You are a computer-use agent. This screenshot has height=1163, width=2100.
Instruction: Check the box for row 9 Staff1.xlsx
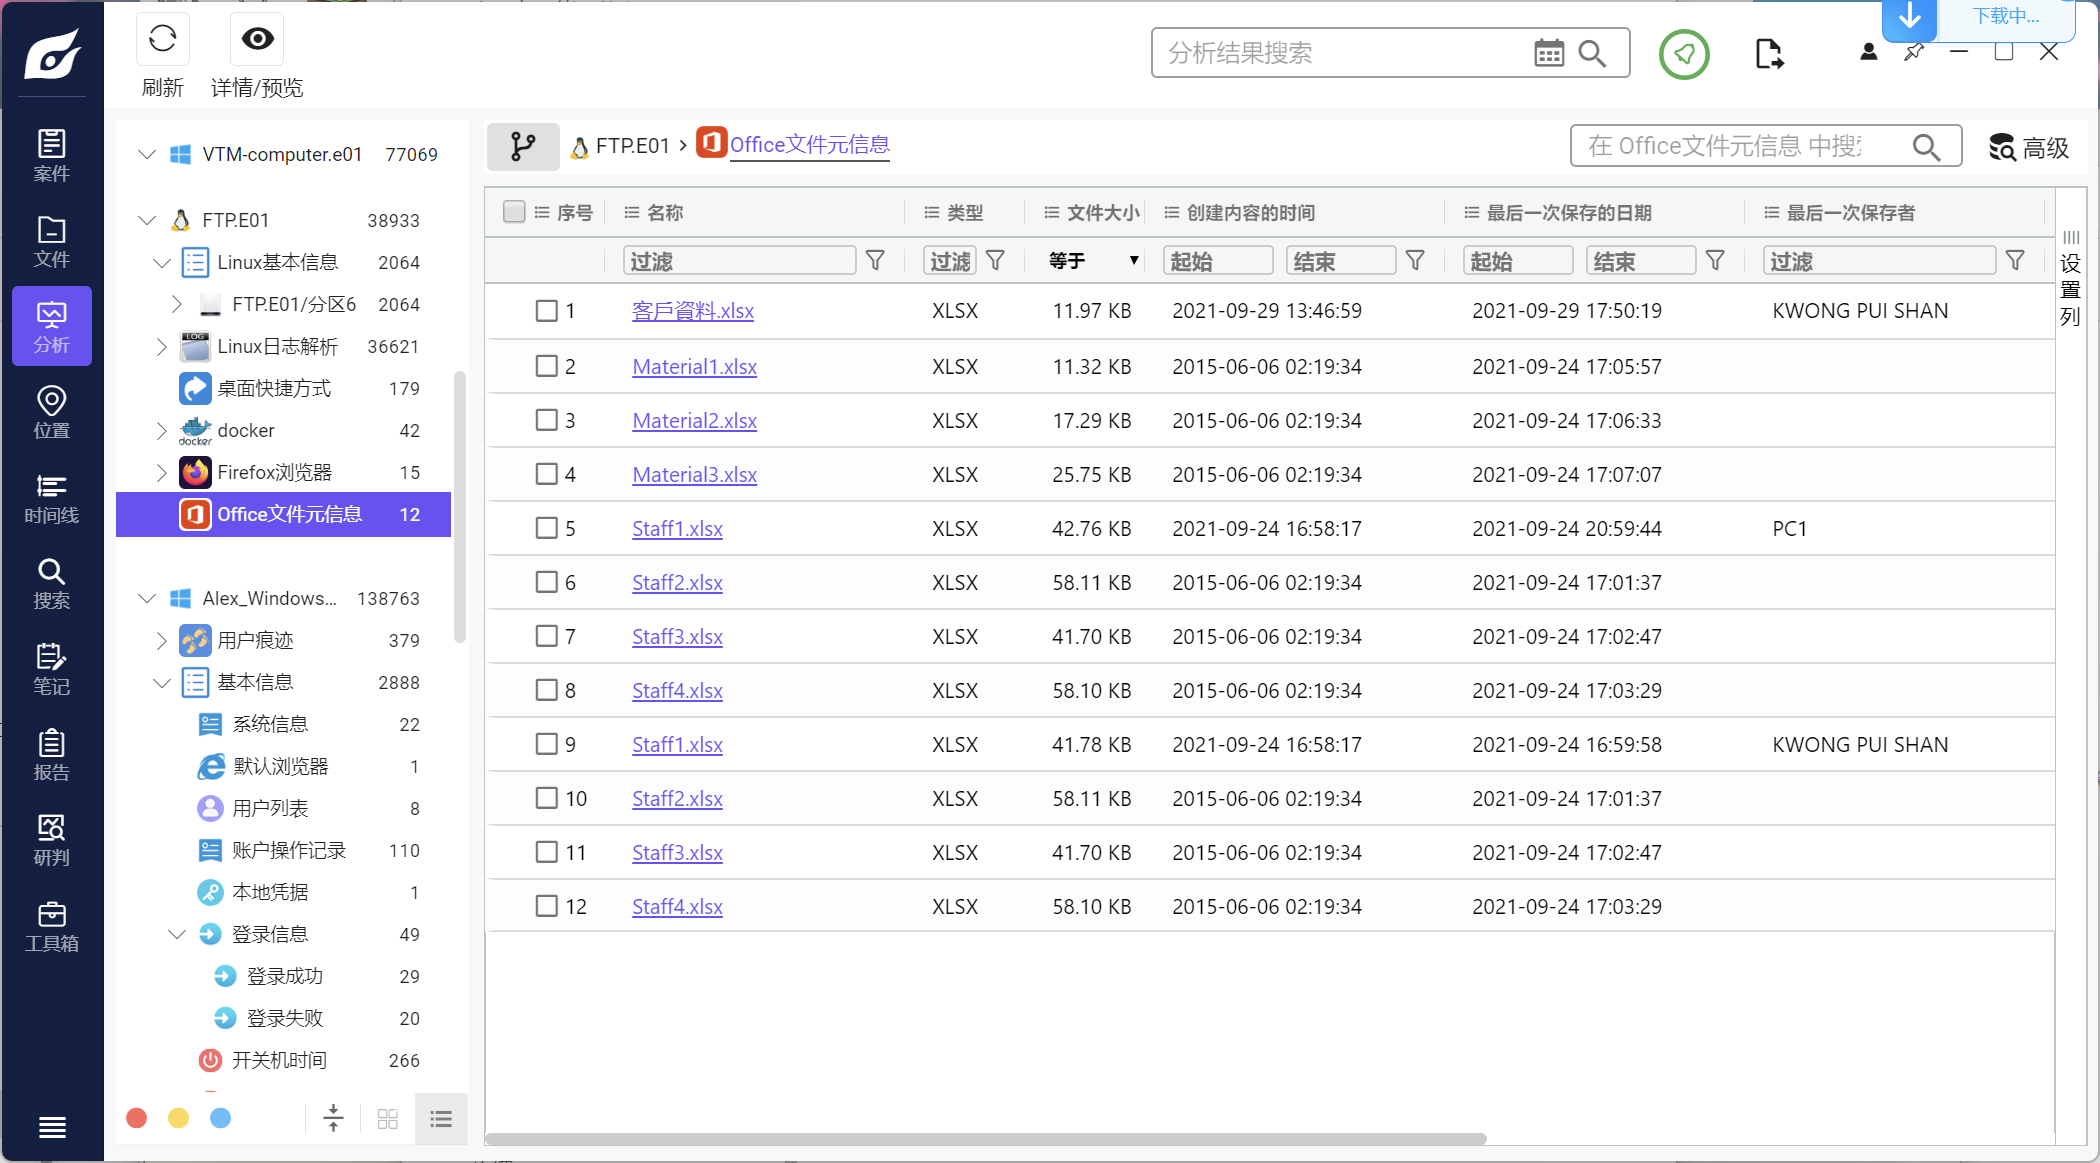[546, 744]
